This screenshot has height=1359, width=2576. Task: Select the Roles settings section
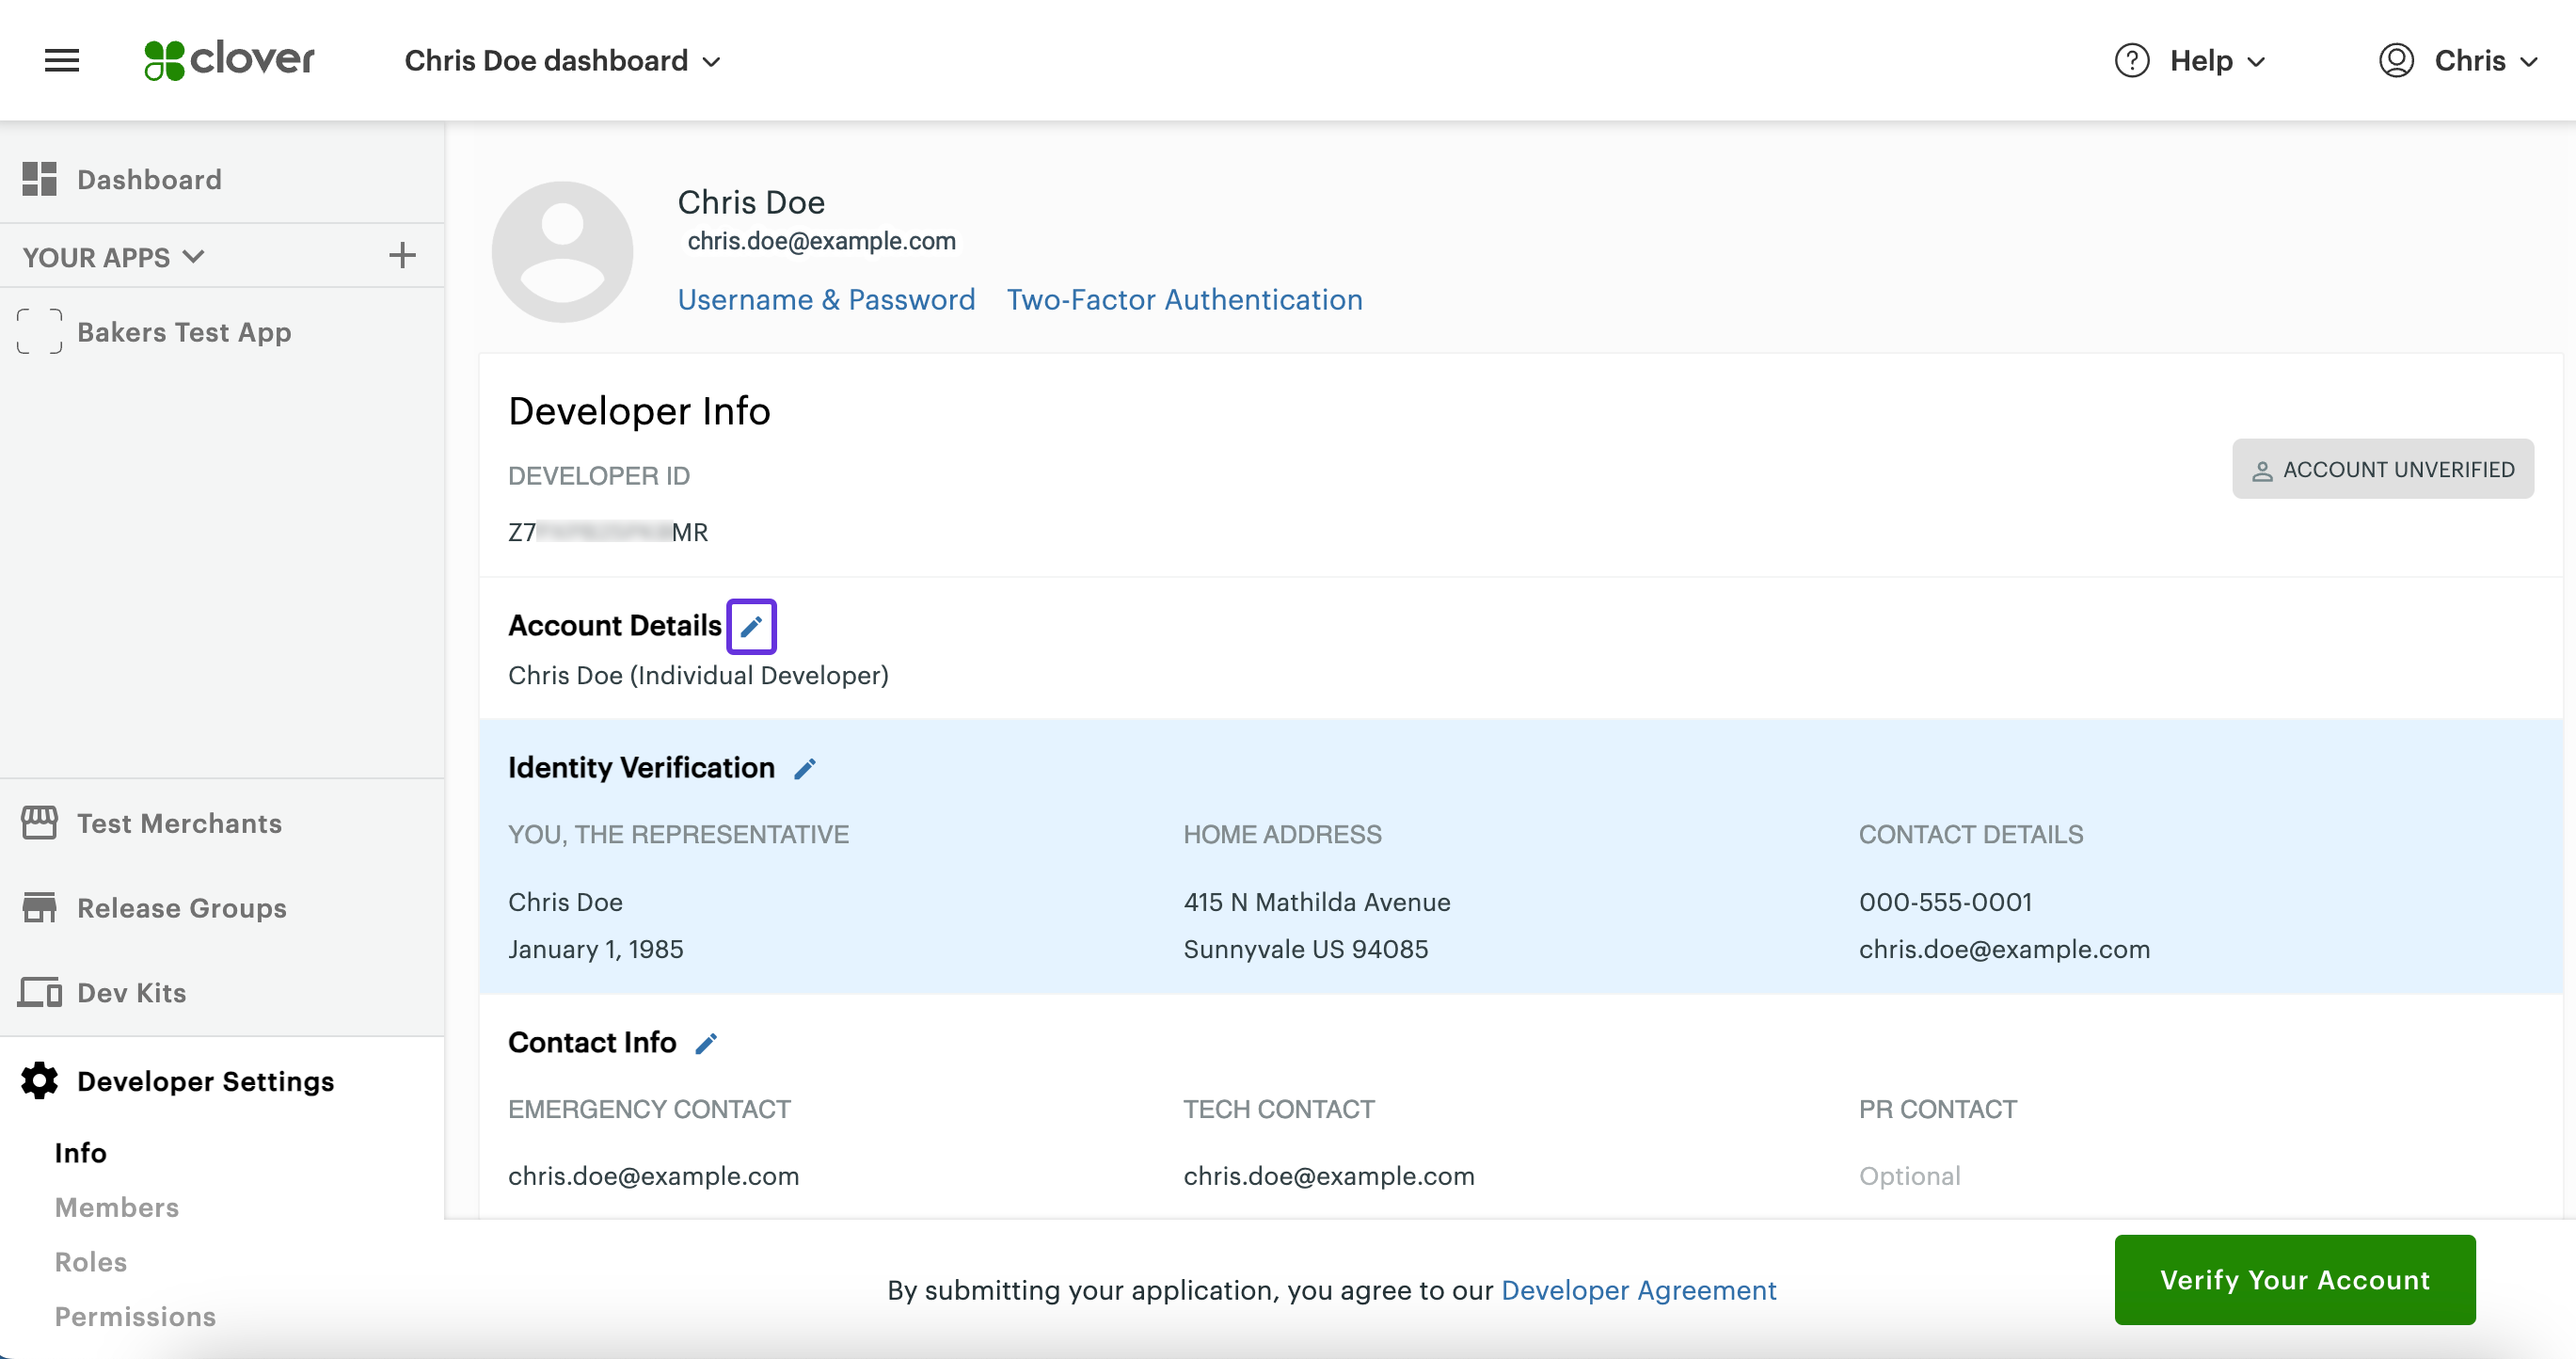click(x=90, y=1262)
